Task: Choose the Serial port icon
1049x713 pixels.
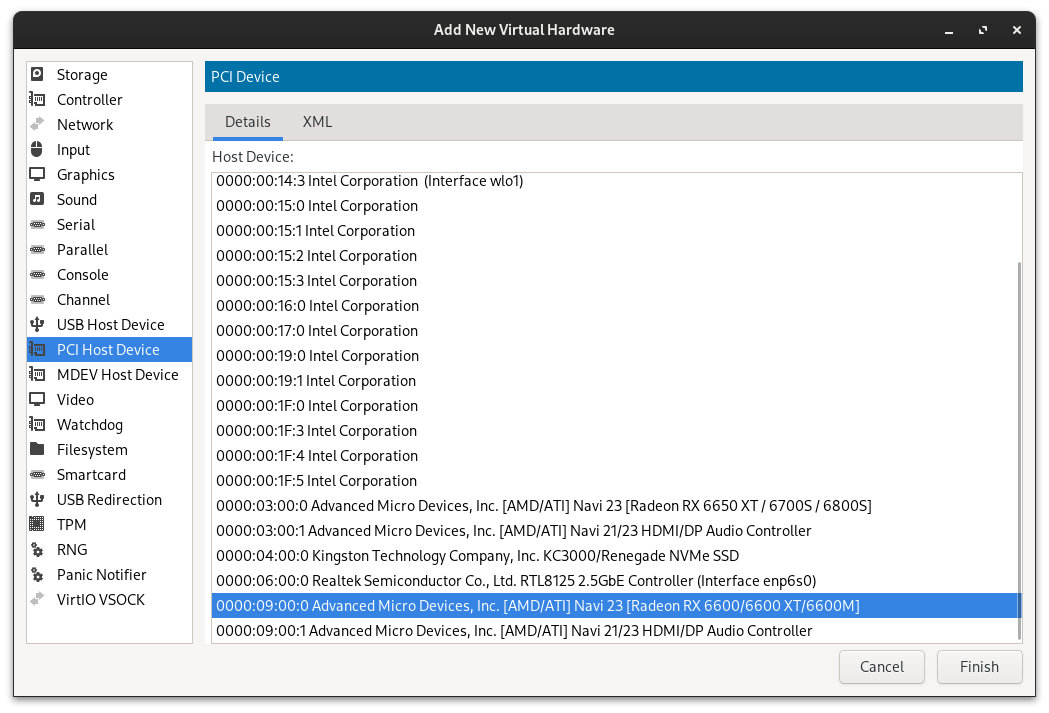Action: tap(37, 225)
